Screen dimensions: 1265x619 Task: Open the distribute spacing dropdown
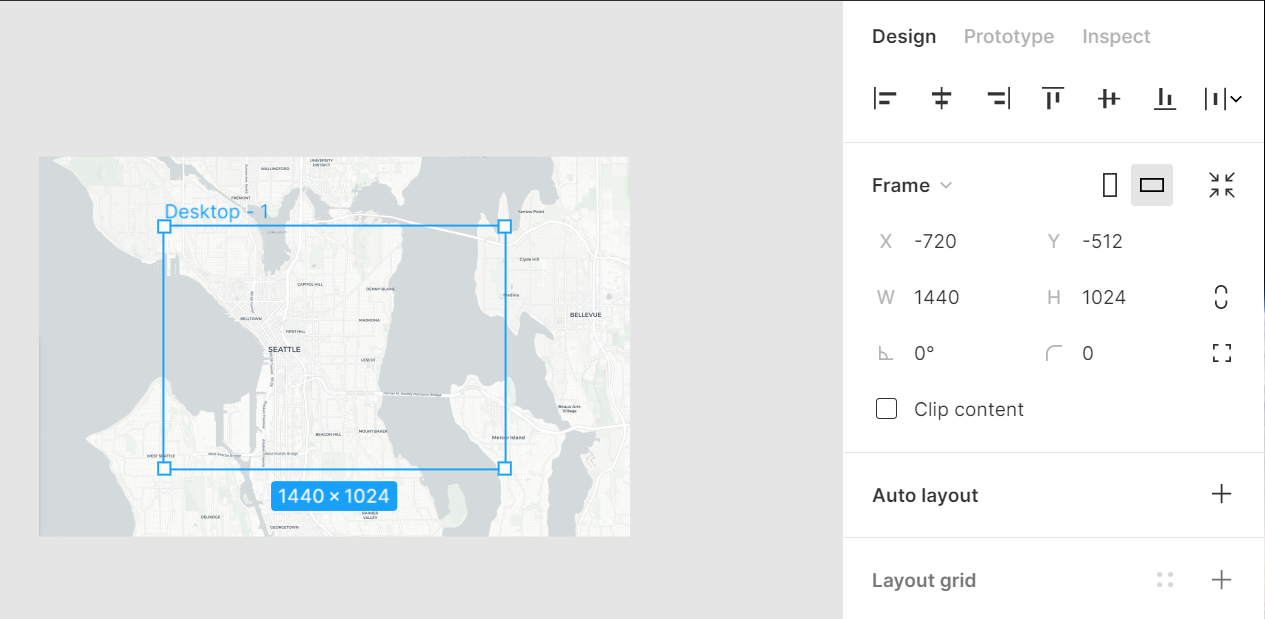(1223, 98)
